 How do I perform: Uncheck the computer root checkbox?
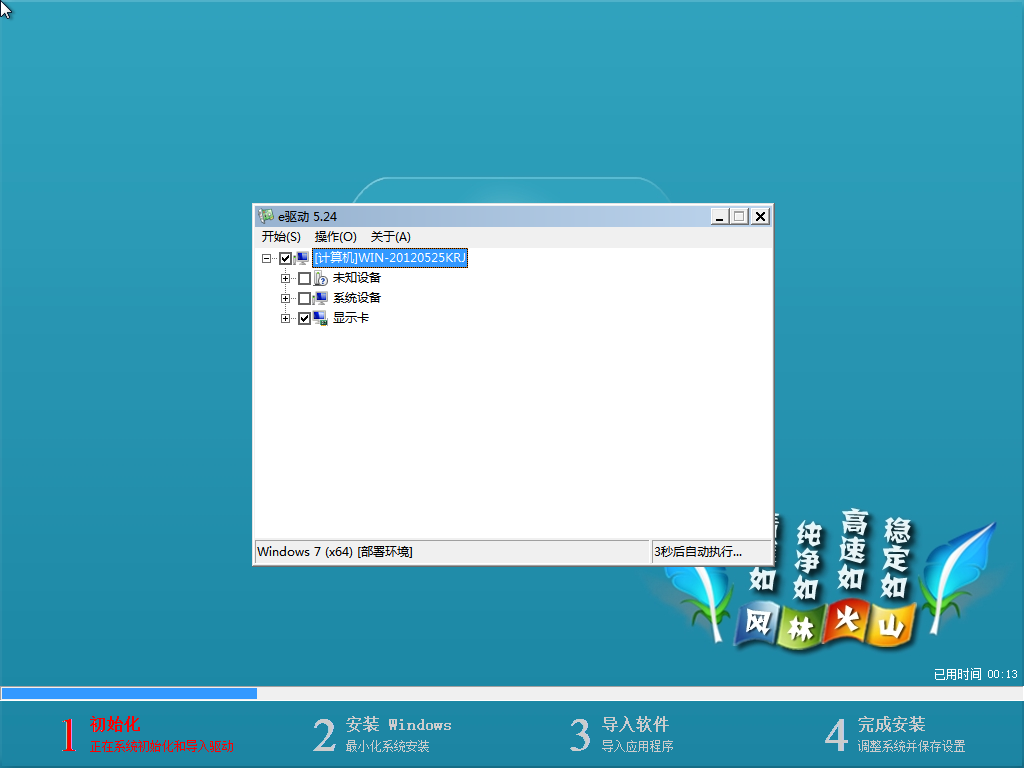(285, 258)
